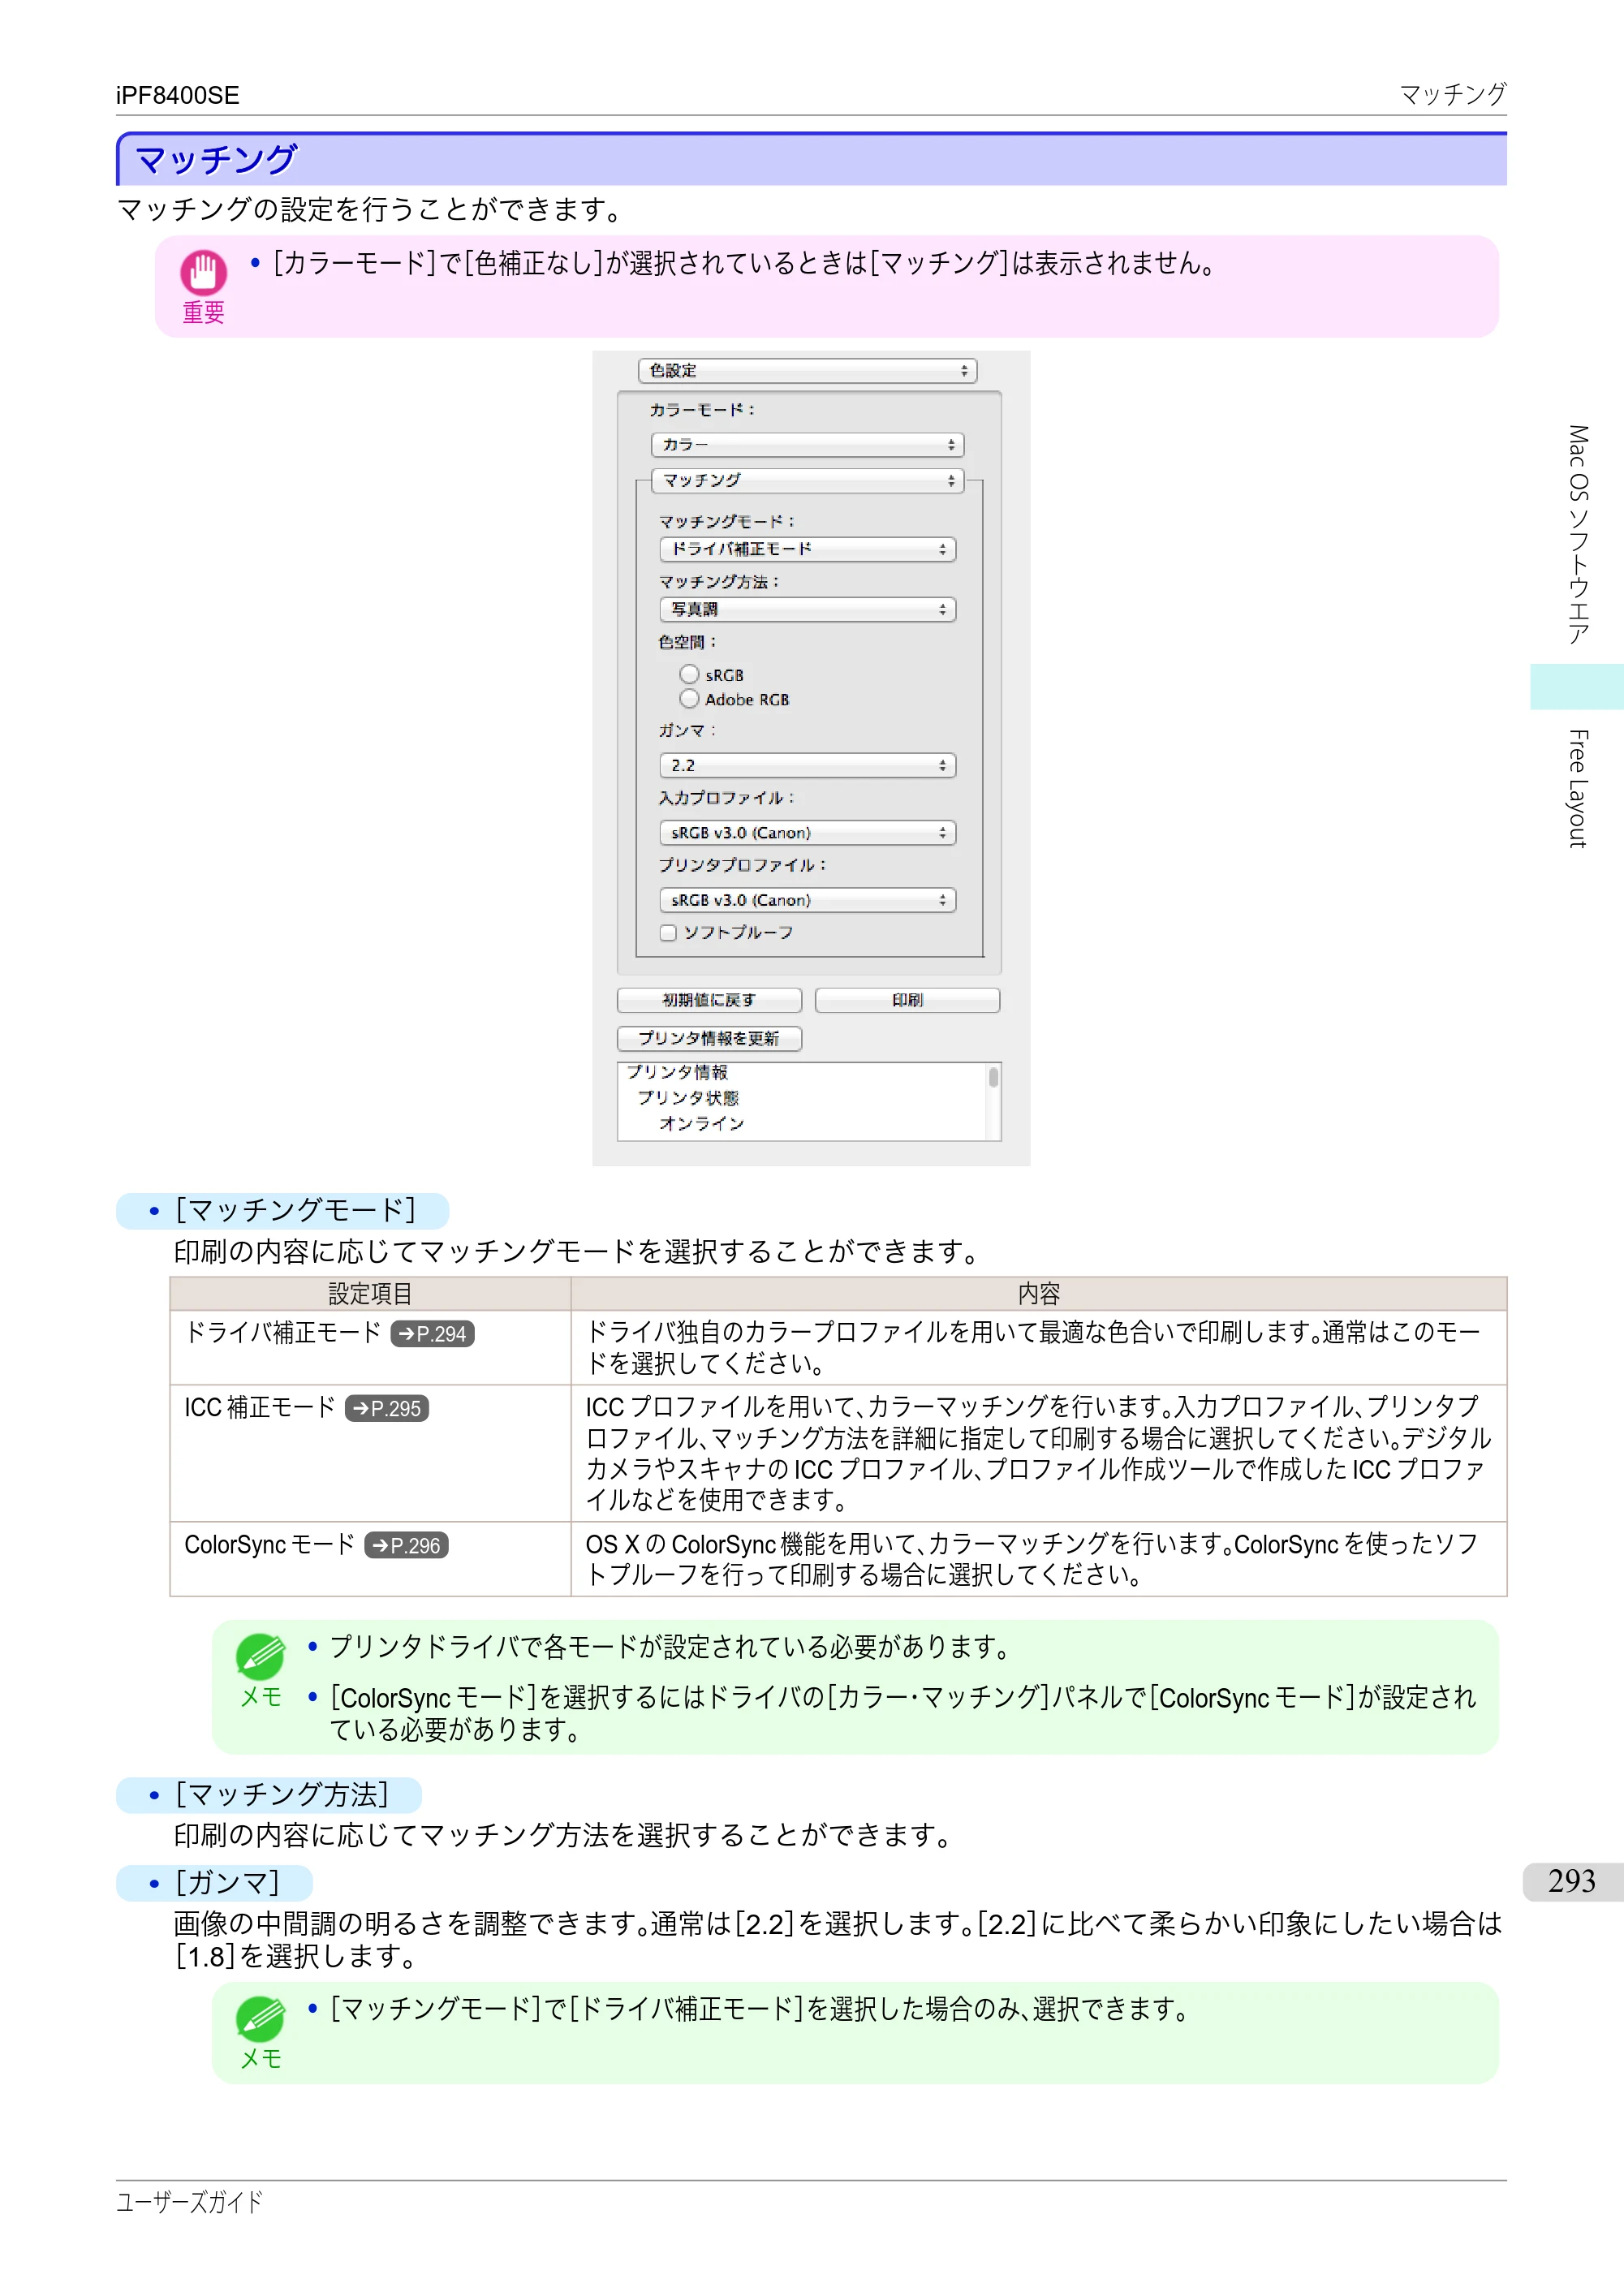
Task: Enable the ソフトプルーフ checkbox
Action: click(668, 933)
